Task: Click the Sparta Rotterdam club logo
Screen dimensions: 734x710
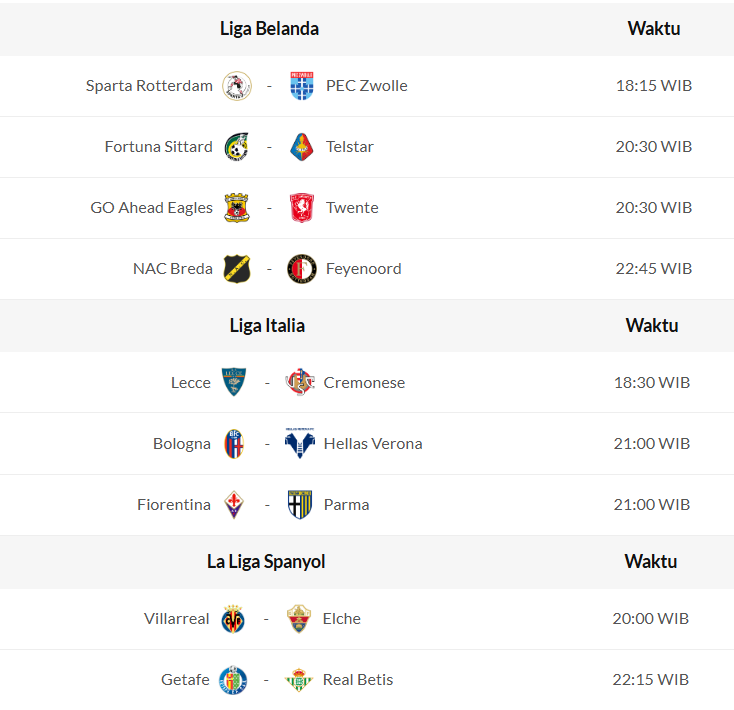Action: point(237,86)
